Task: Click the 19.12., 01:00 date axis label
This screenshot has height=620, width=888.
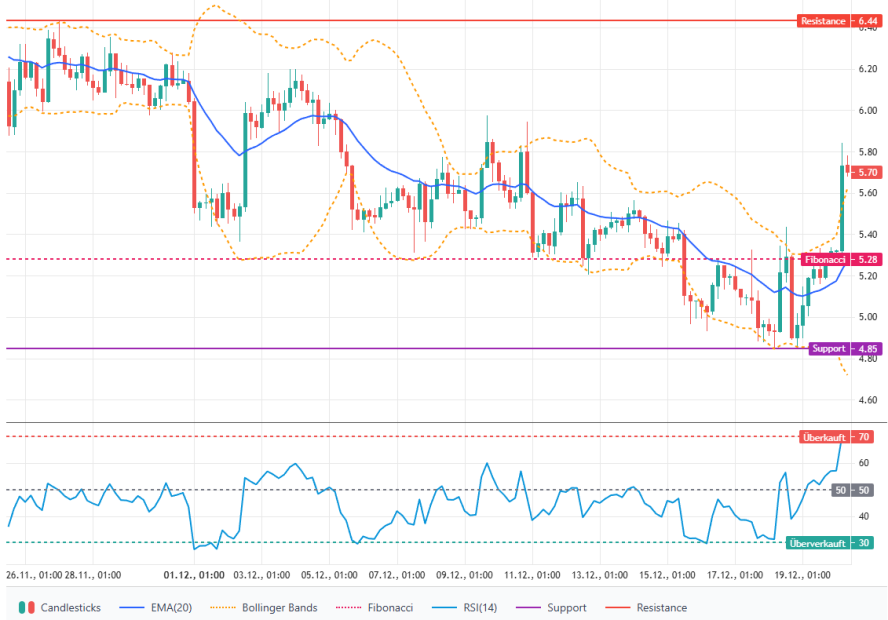Action: pyautogui.click(x=802, y=576)
